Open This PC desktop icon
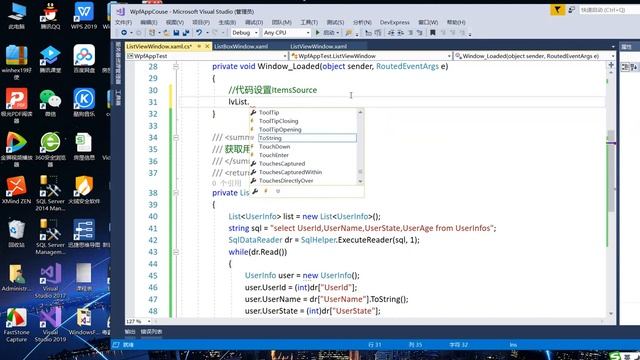Image resolution: width=640 pixels, height=360 pixels. click(16, 16)
